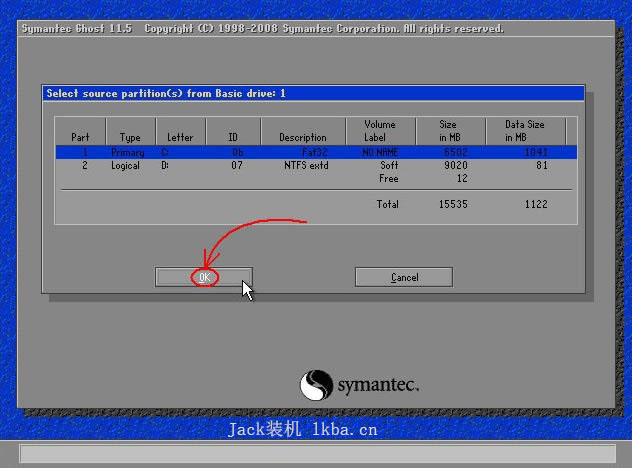Click the dialog title bar Select source partition
Image resolution: width=632 pixels, height=468 pixels.
313,94
